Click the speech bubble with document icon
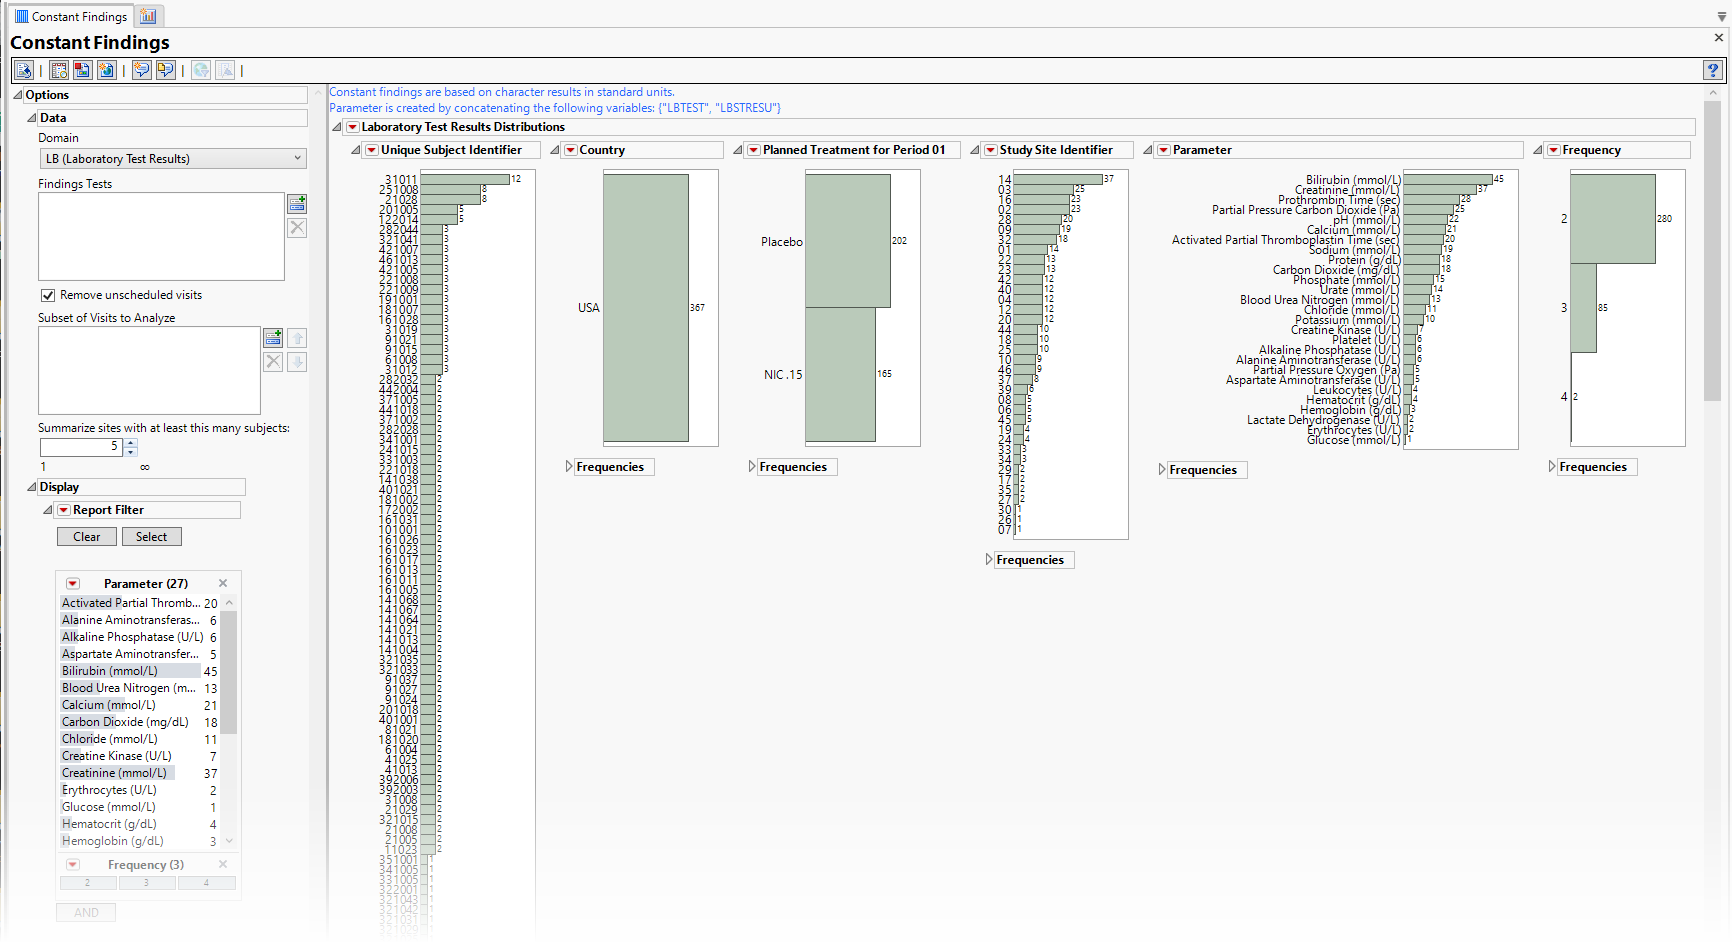 click(x=166, y=70)
